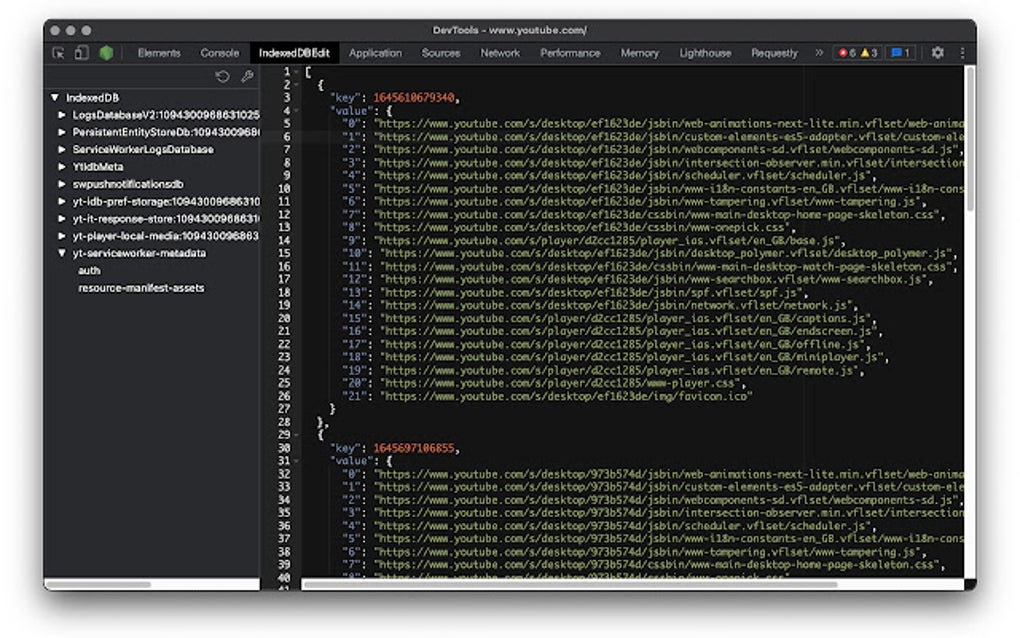Click the horizontal scrollbar under the JSON editor
Viewport: 1020px width, 638px height.
point(570,584)
